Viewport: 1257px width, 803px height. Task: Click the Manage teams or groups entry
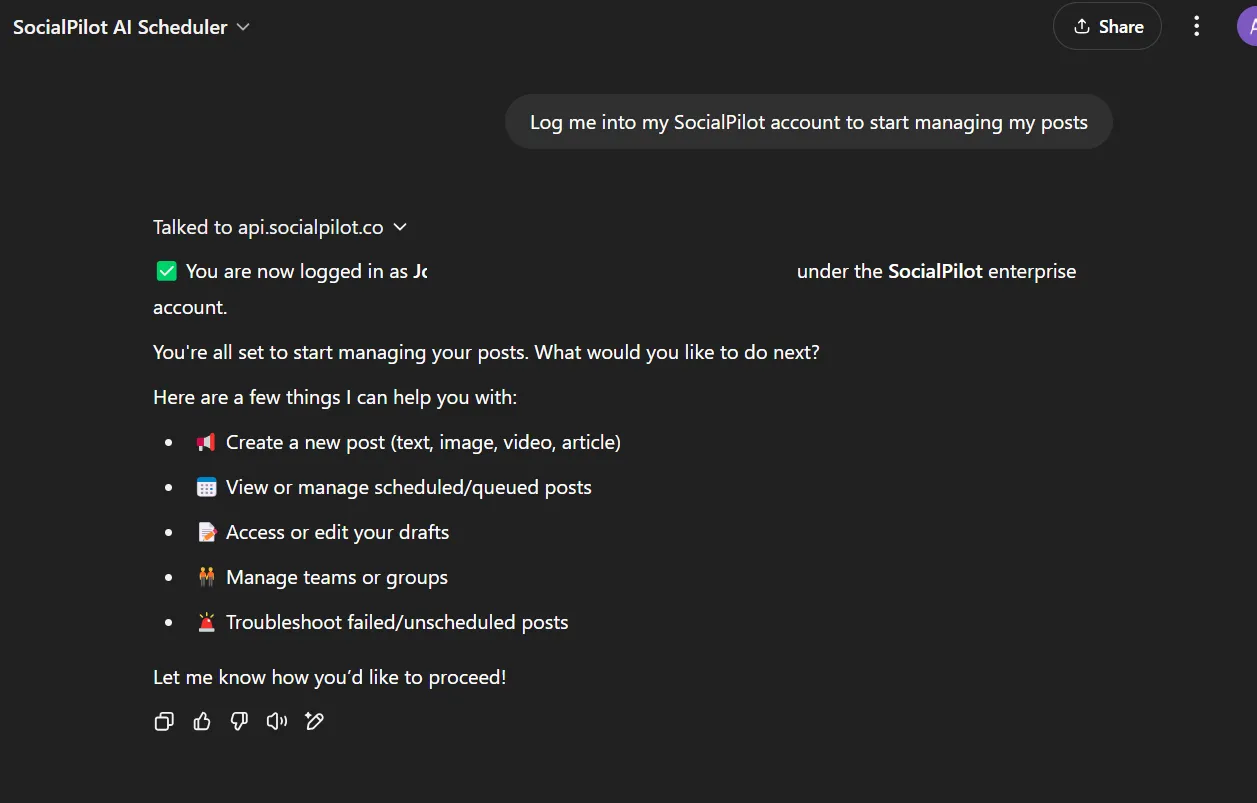coord(337,577)
